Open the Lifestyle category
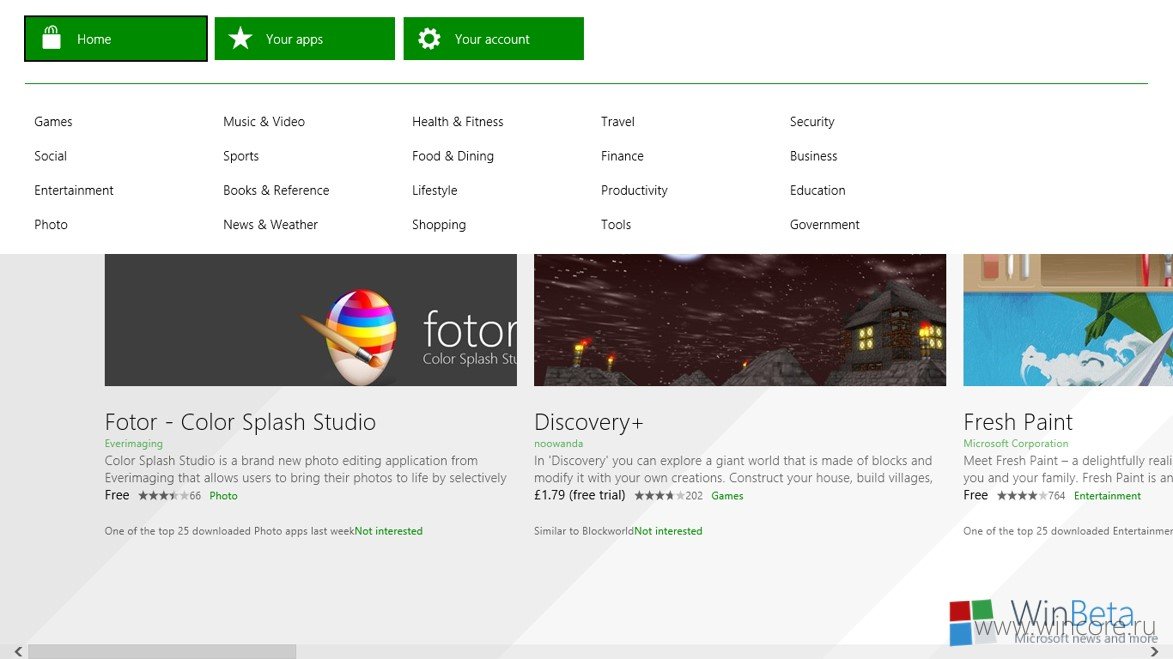Image resolution: width=1173 pixels, height=659 pixels. click(434, 190)
